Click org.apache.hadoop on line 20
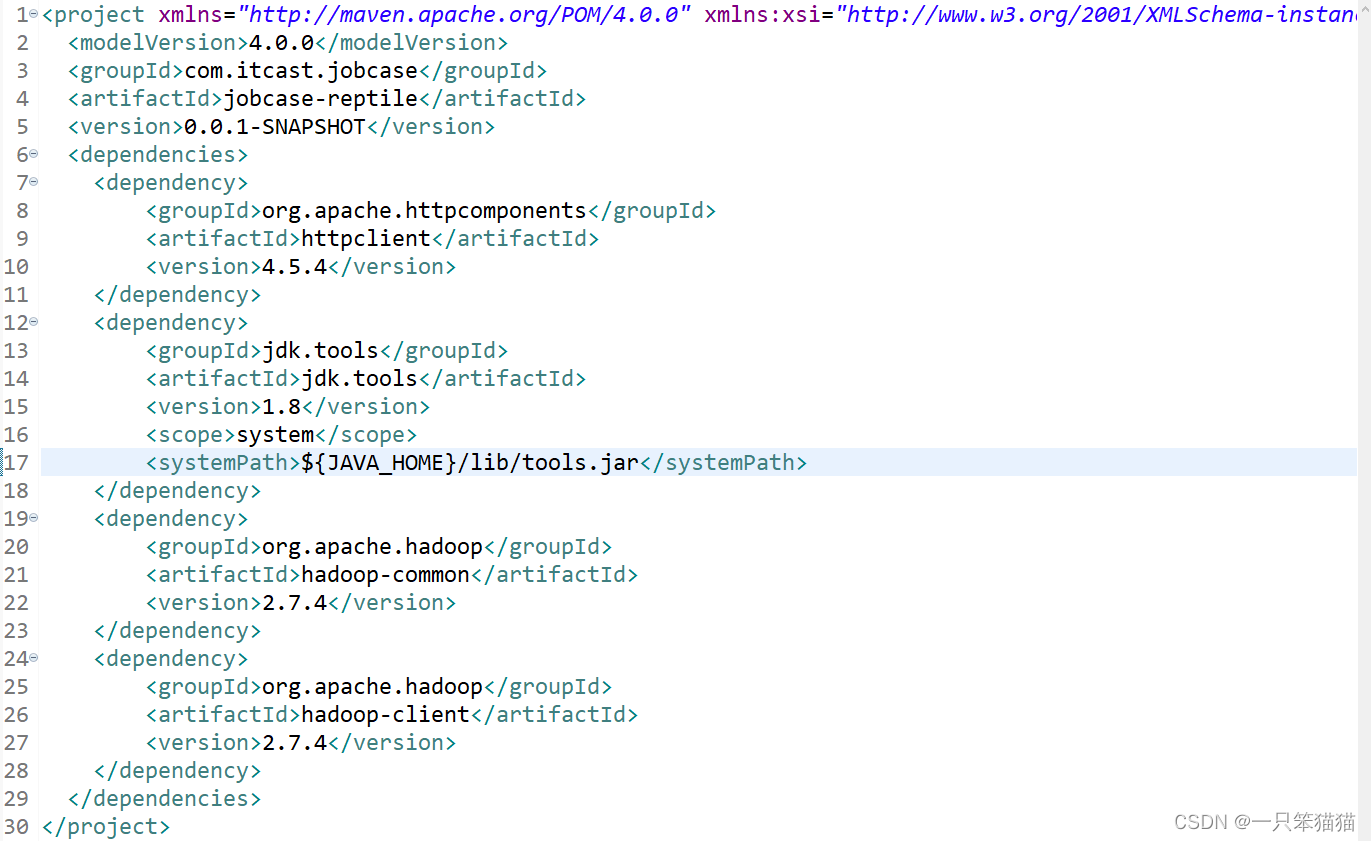The image size is (1371, 841). point(372,547)
